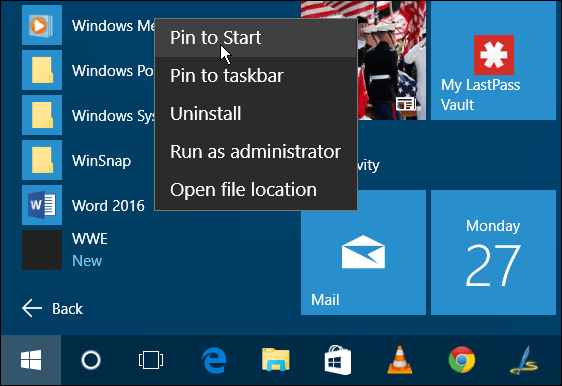562x386 pixels.
Task: Click the 'Windows Po' list label
Action: click(113, 71)
